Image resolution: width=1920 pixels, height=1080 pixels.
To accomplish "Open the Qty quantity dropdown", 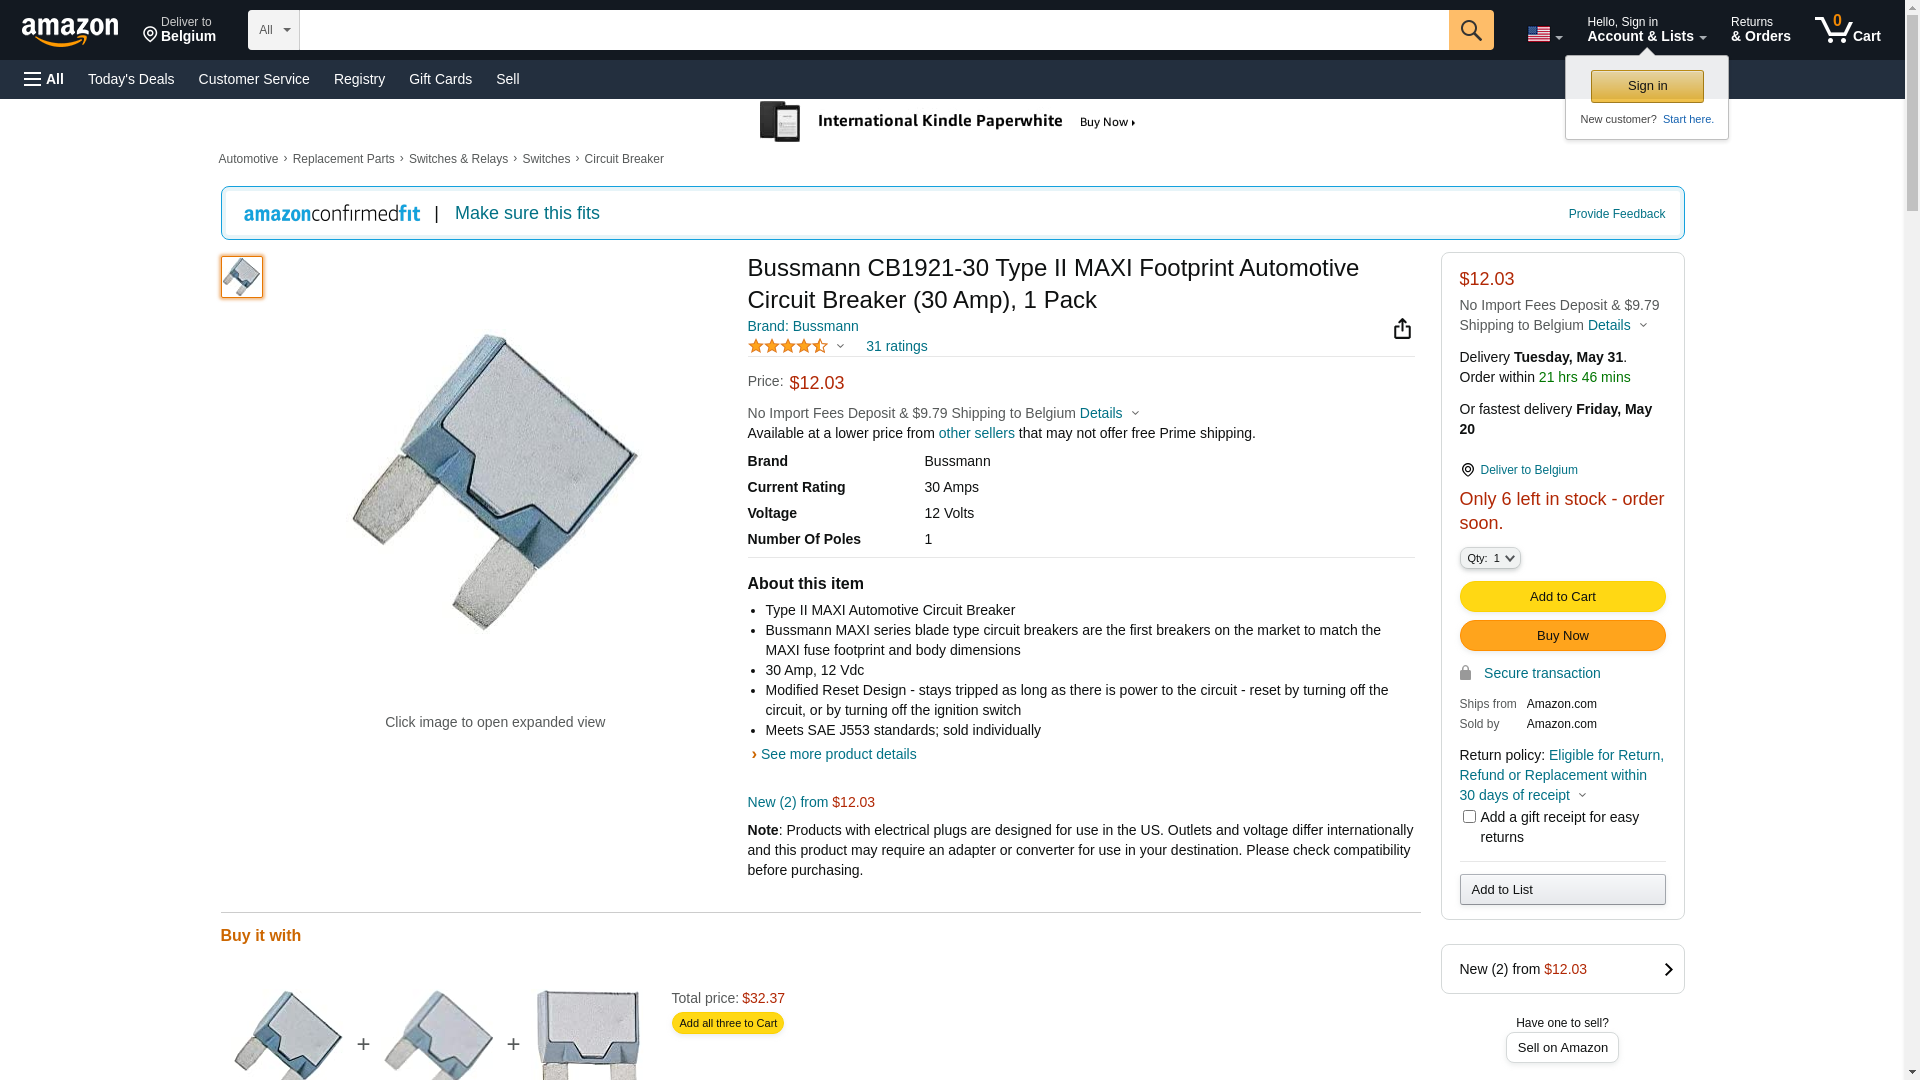I will (x=1490, y=558).
